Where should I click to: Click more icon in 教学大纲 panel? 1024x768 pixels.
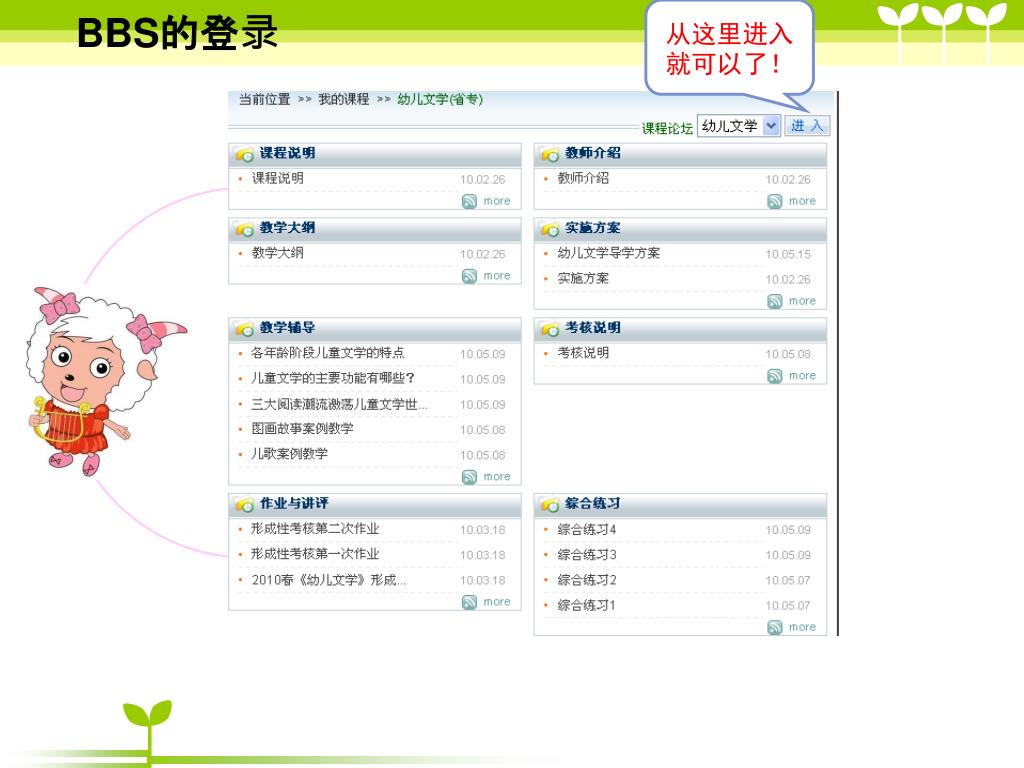coord(470,276)
